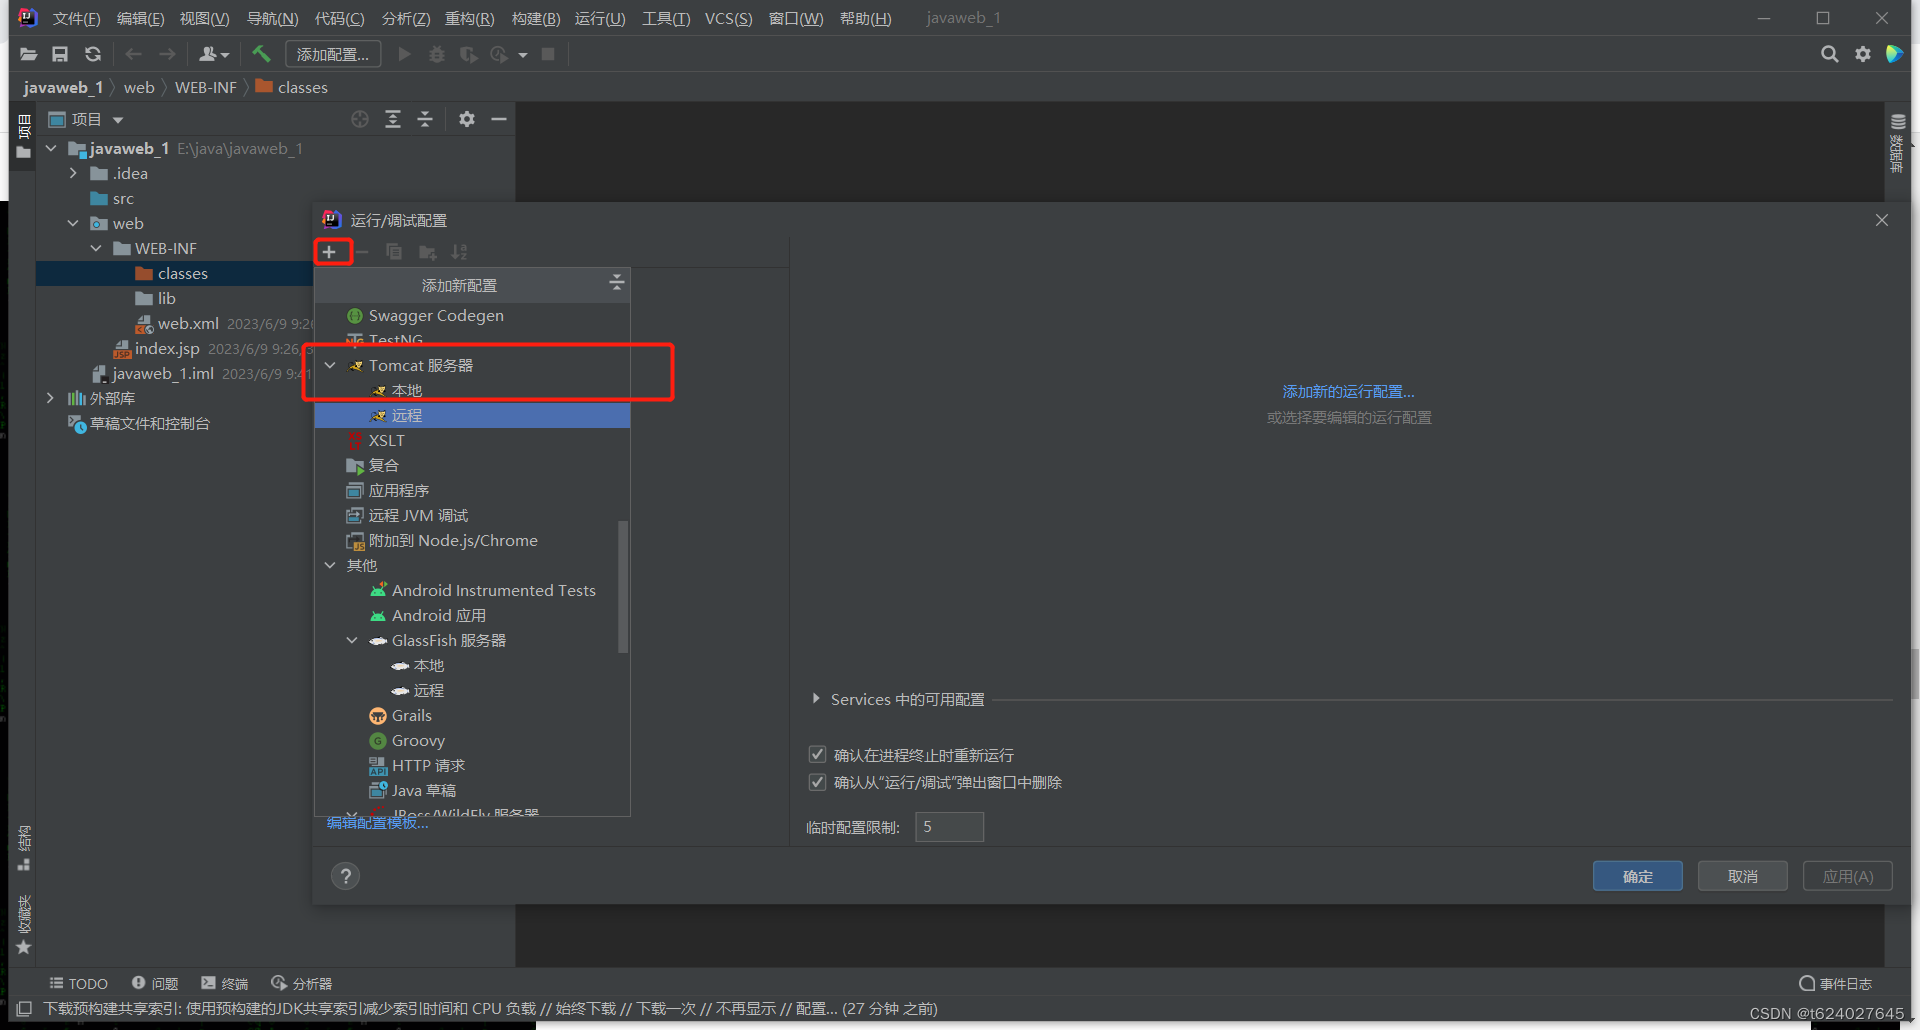Open the Favorites star side tab
Screen dimensions: 1920x1030
[x=24, y=924]
